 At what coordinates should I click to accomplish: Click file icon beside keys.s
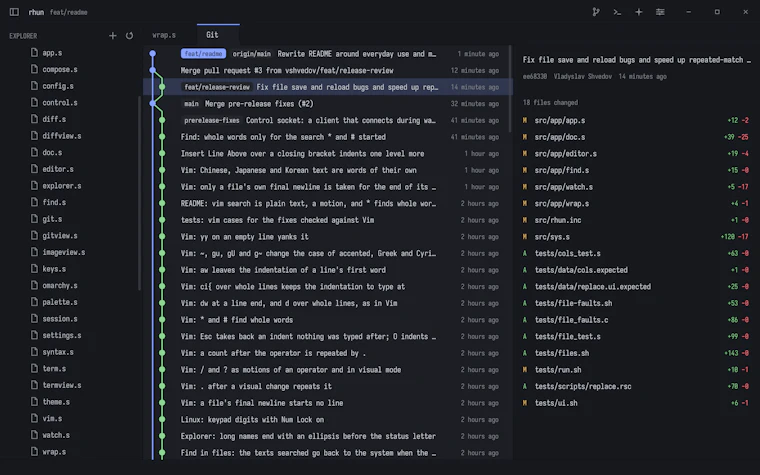(34, 268)
